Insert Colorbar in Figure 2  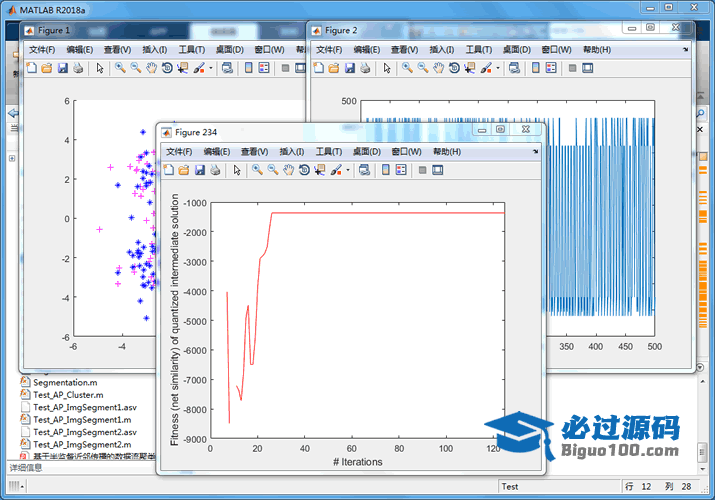[536, 68]
